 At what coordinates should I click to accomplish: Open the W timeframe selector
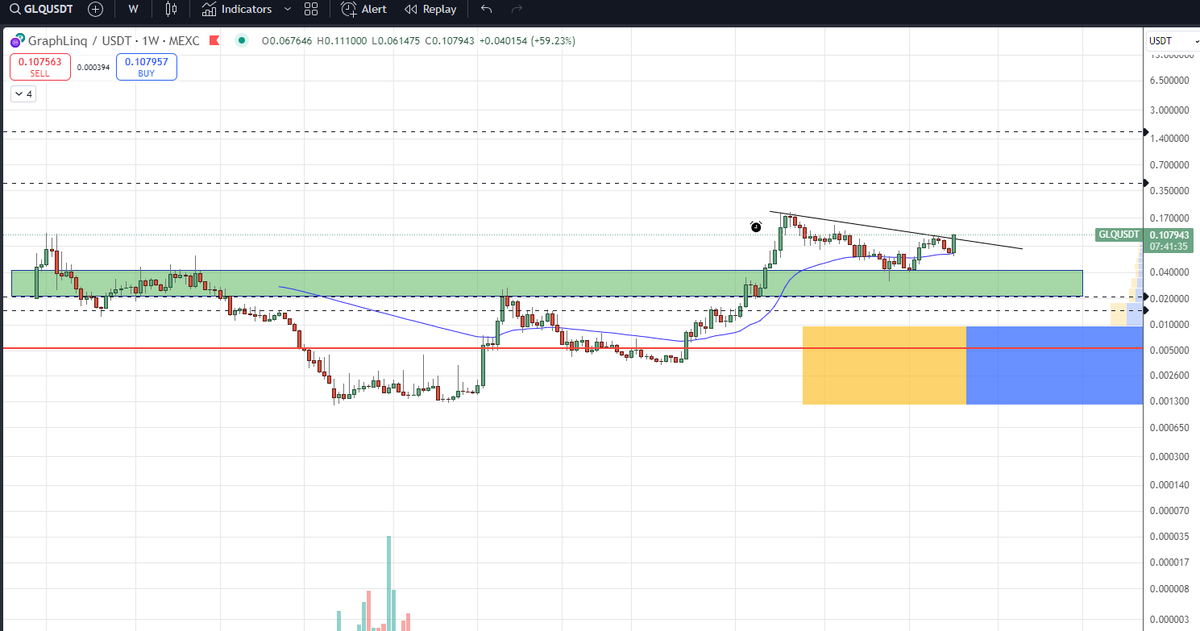(133, 9)
